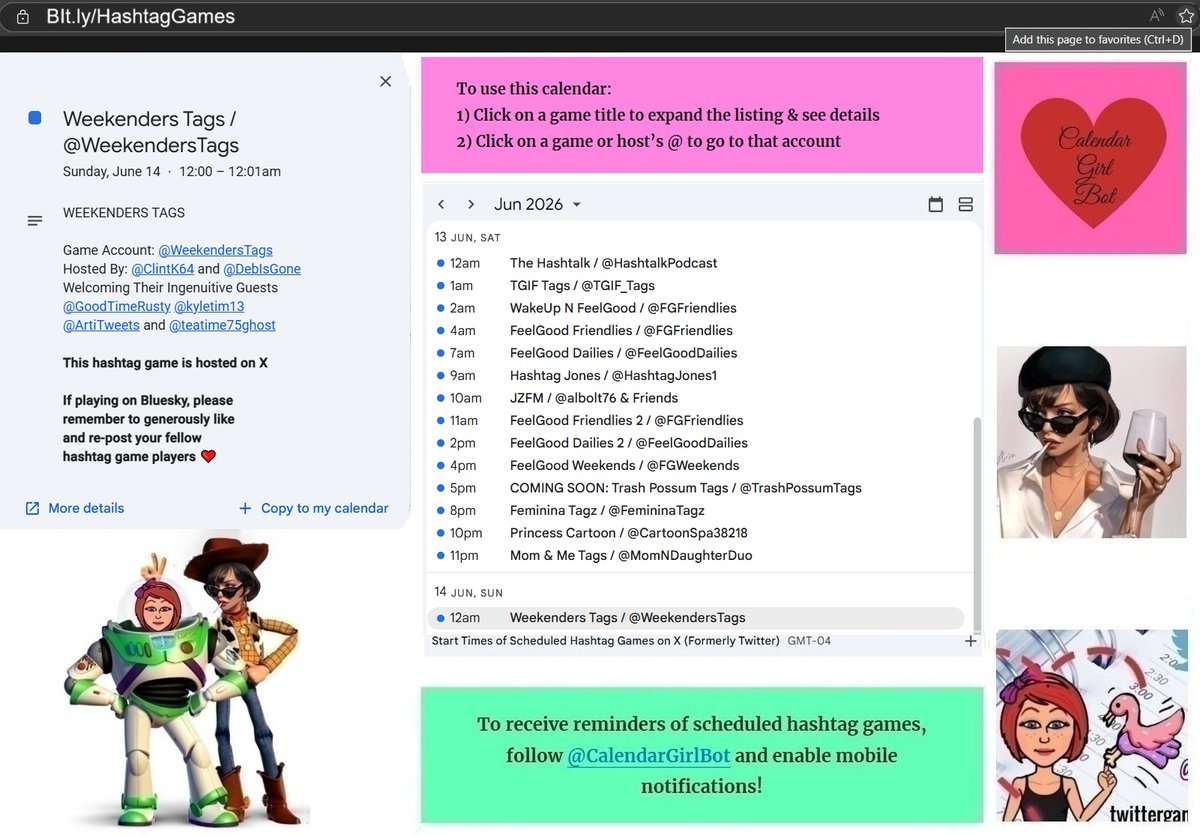Open the Jun 2026 month dropdown

[538, 204]
